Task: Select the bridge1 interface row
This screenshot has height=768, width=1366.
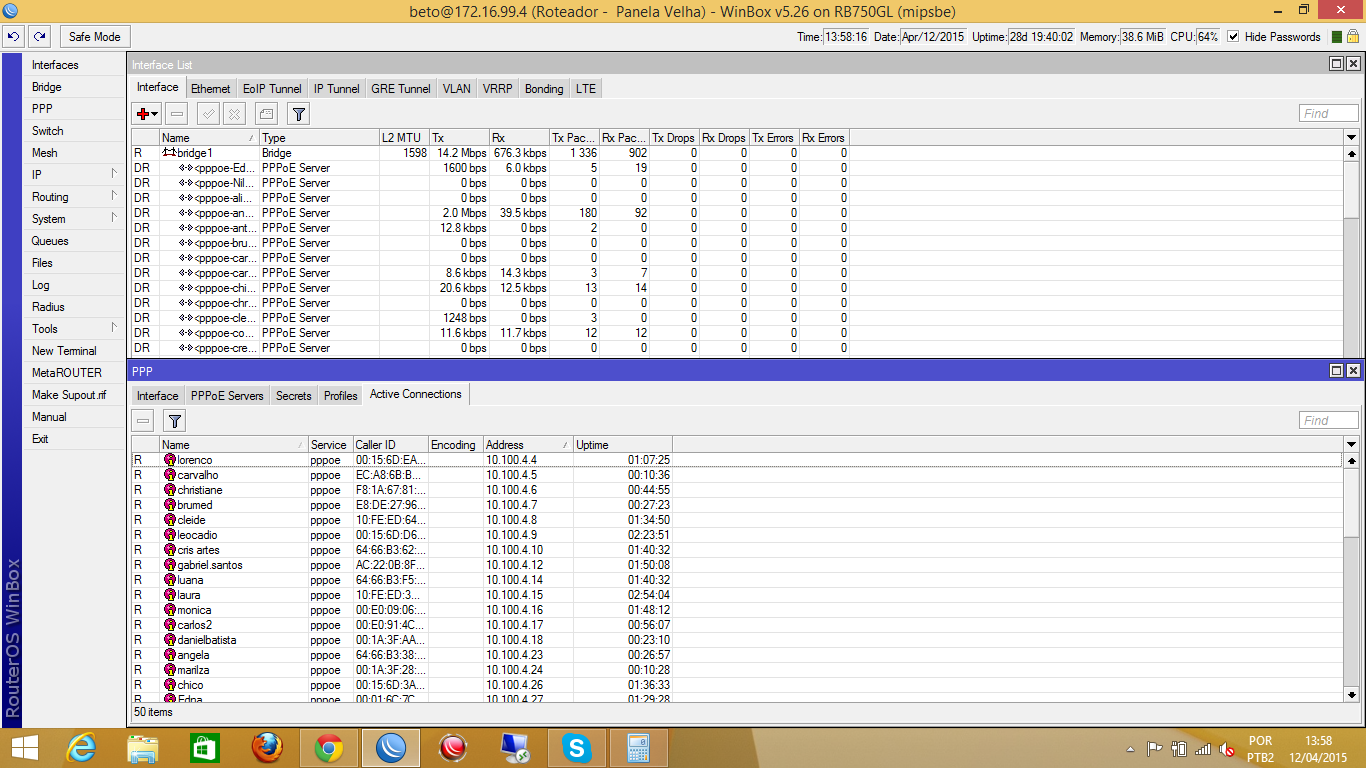Action: tap(738, 153)
